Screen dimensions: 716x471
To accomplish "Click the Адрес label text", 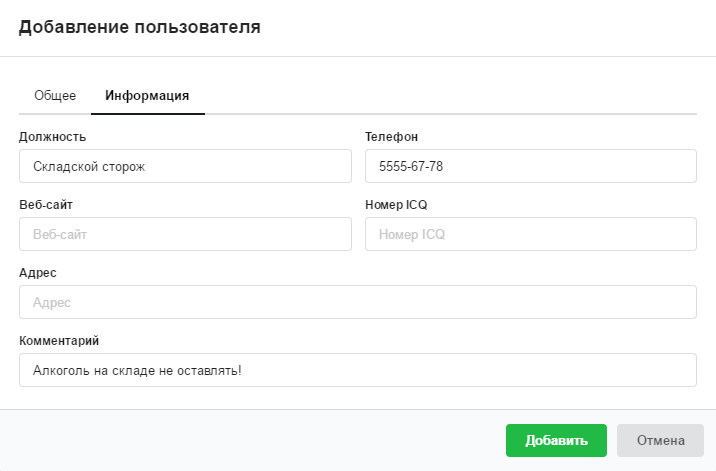I will click(36, 272).
